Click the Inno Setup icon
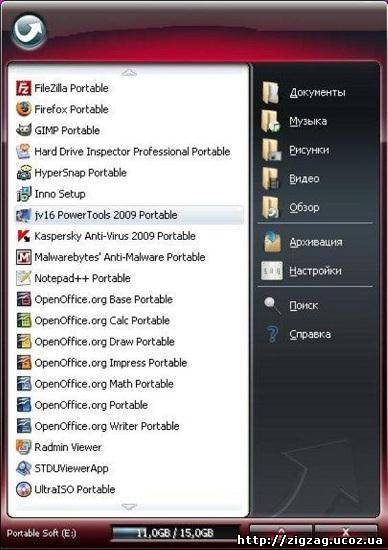388x550 pixels. point(24,194)
